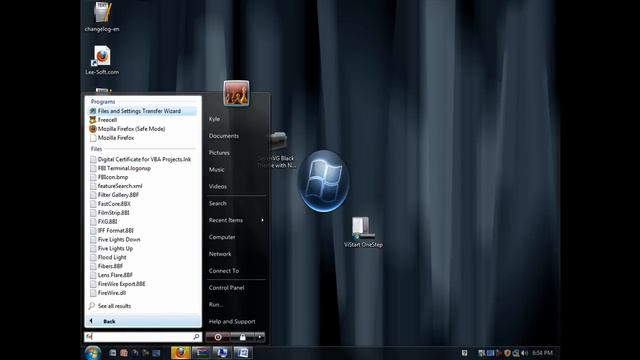640x360 pixels.
Task: Launch Files and Settings Transfer Wizard
Action: tap(142, 111)
